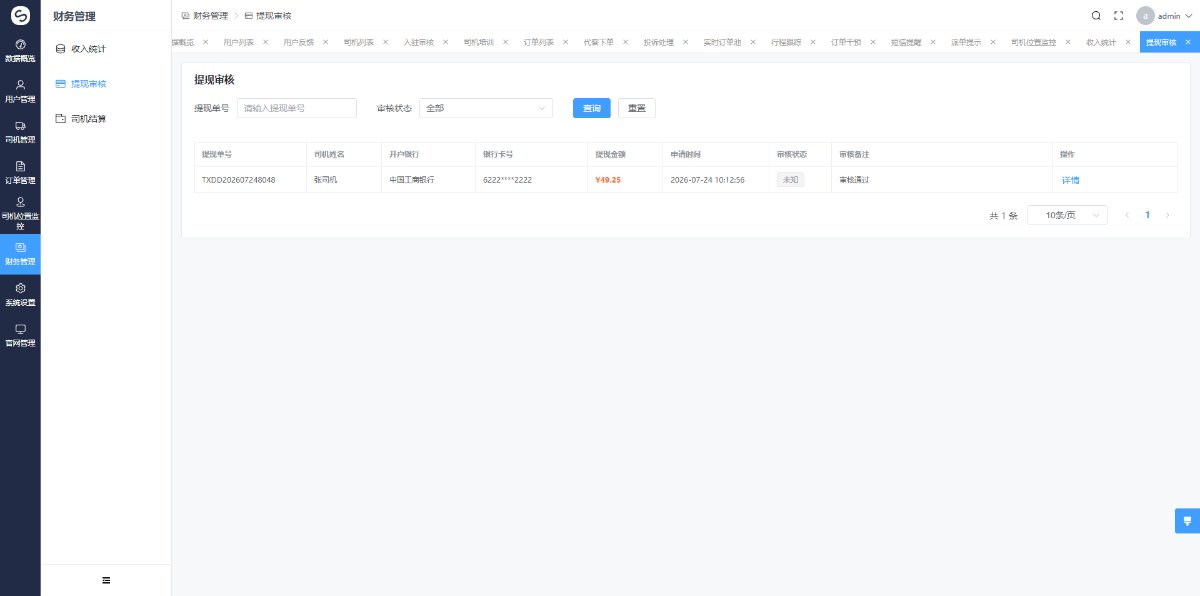Image resolution: width=1200 pixels, height=596 pixels.
Task: Open the 10条/页 page size dropdown
Action: tap(1067, 215)
